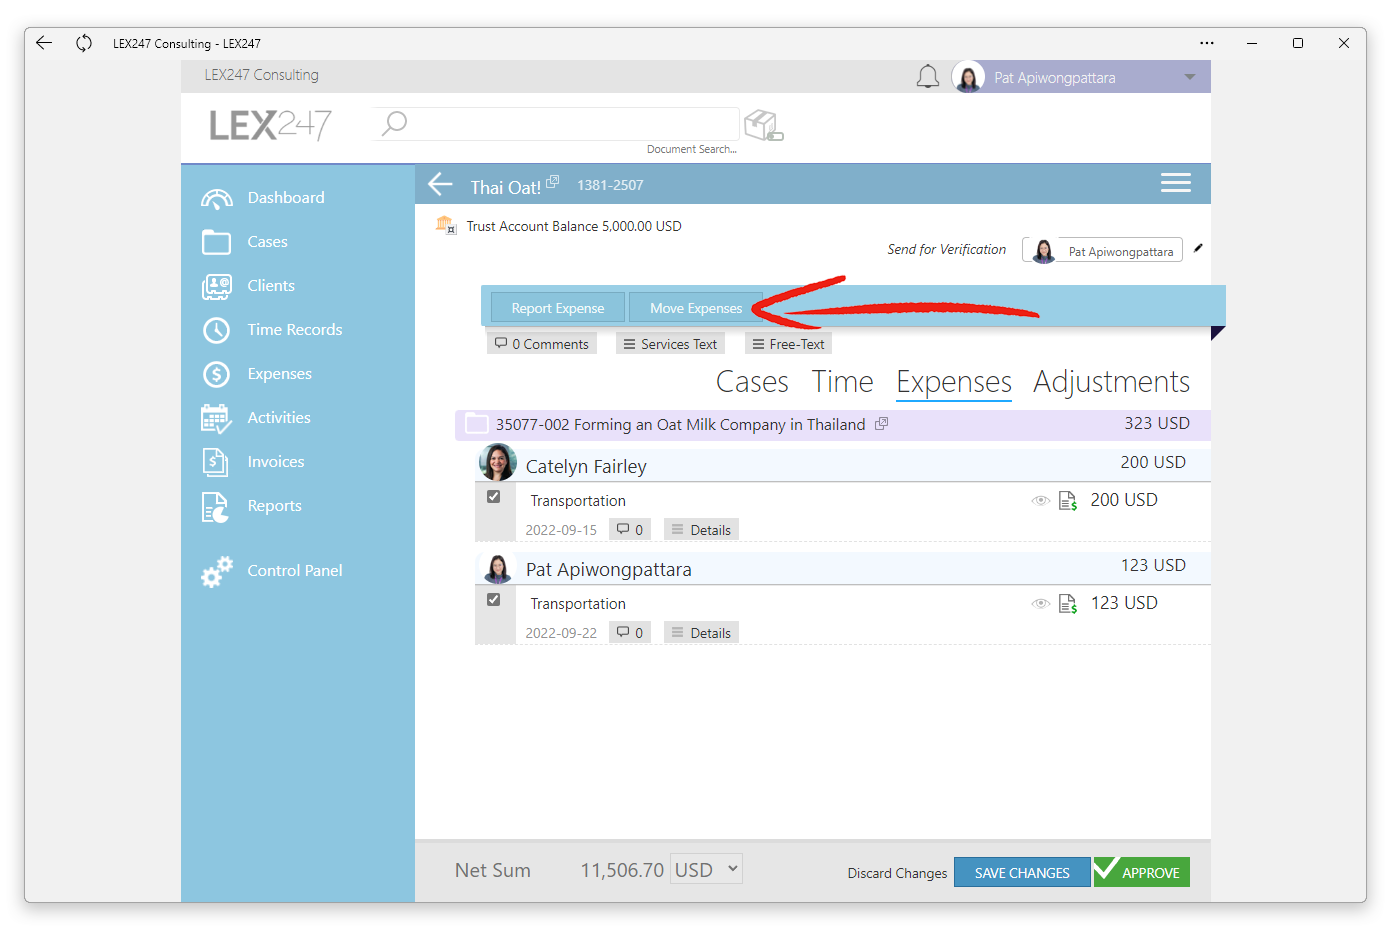The width and height of the screenshot is (1390, 930).
Task: Uncheck Catelyn Fairley's Transportation expense checkbox
Action: pos(494,496)
